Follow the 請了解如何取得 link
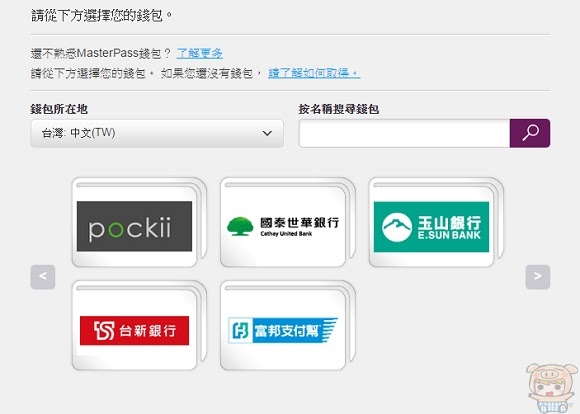580x414 pixels. (314, 73)
